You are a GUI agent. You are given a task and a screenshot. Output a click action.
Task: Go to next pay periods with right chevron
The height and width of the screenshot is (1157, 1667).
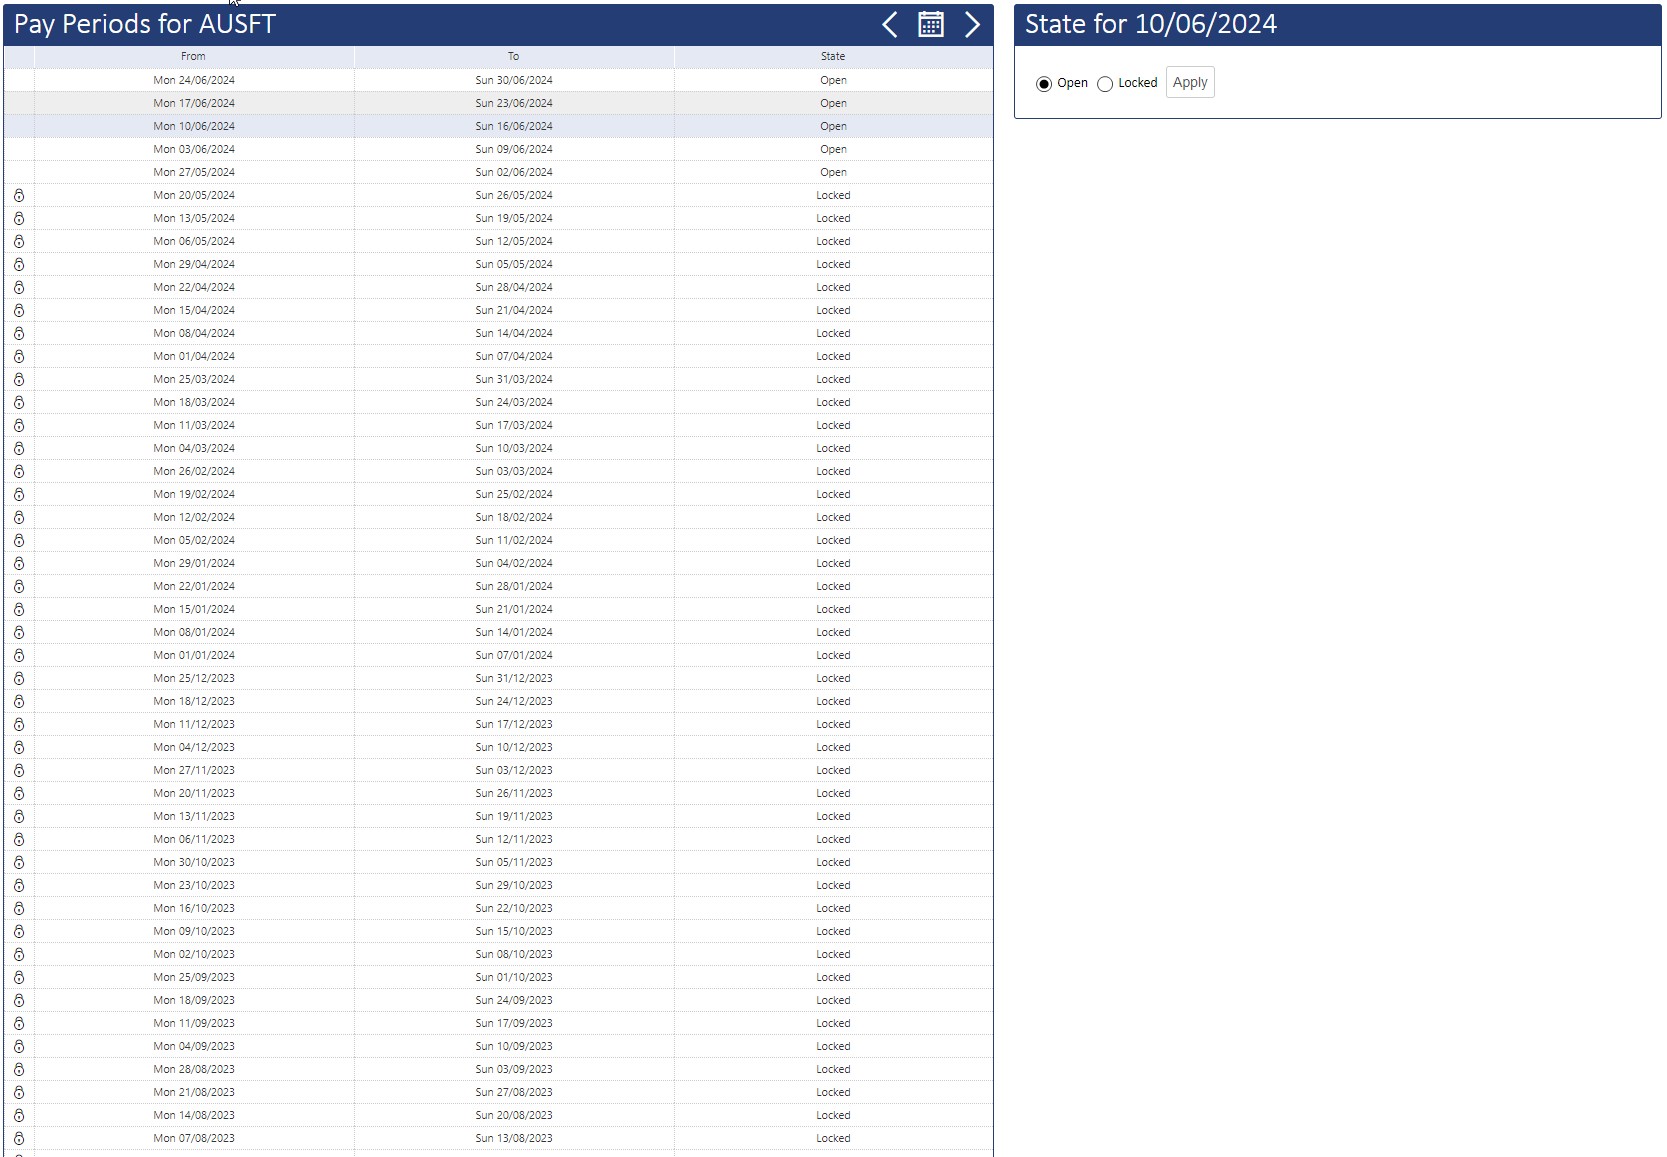pos(972,25)
